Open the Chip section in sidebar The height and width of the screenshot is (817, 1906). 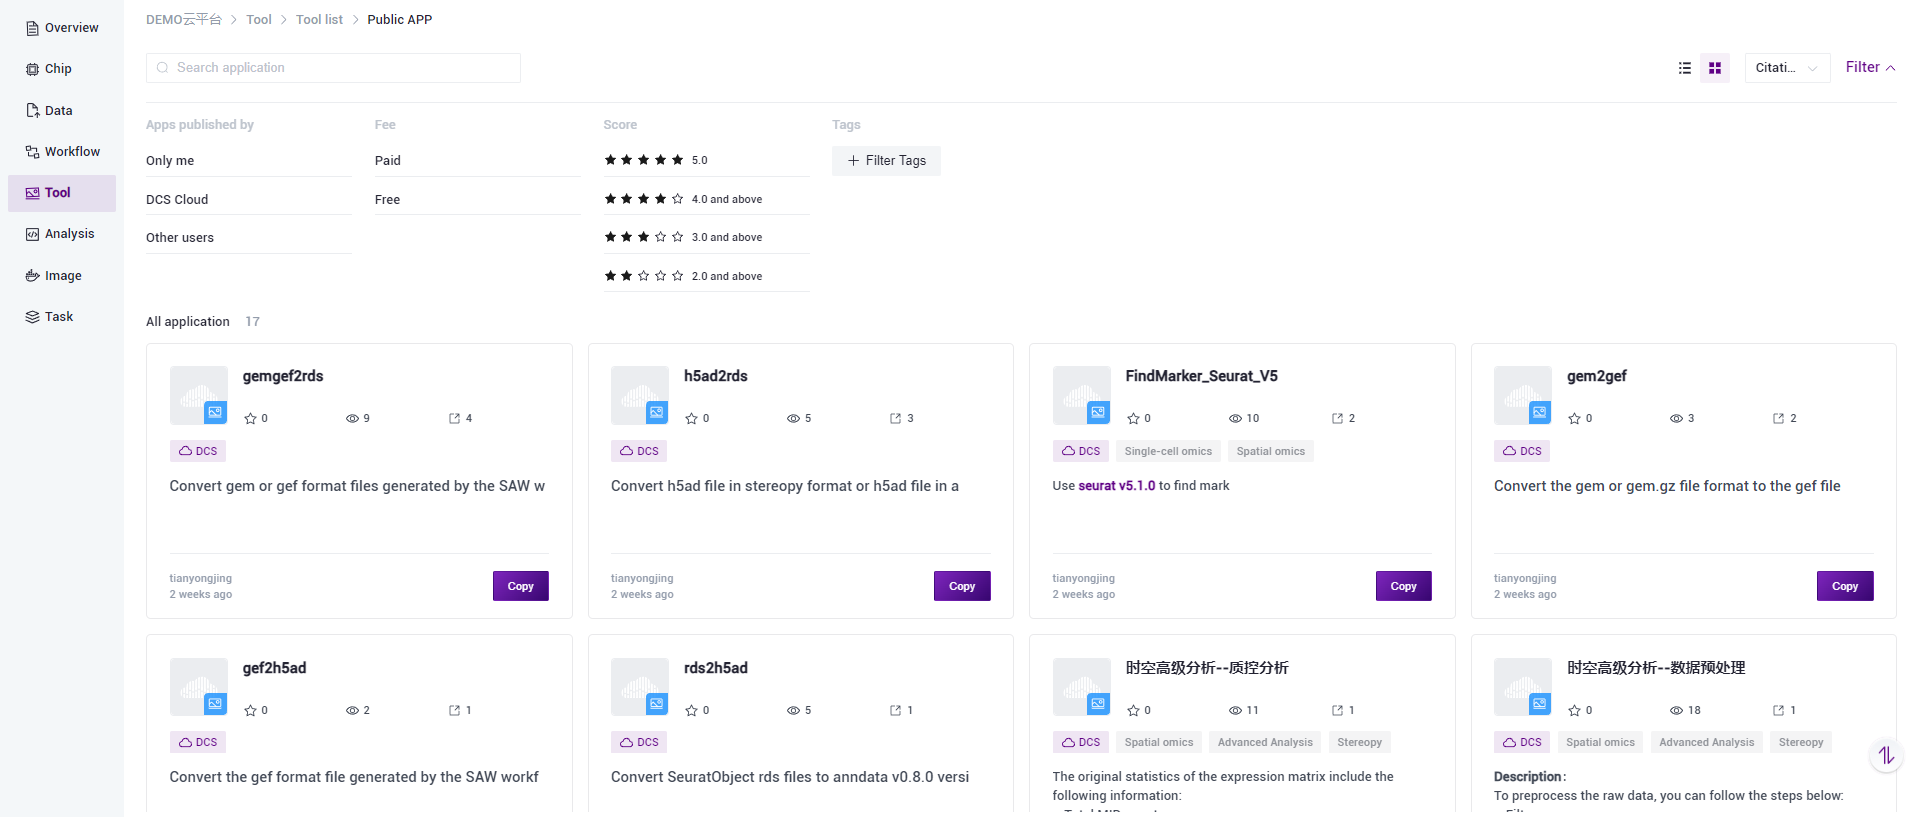click(x=62, y=69)
